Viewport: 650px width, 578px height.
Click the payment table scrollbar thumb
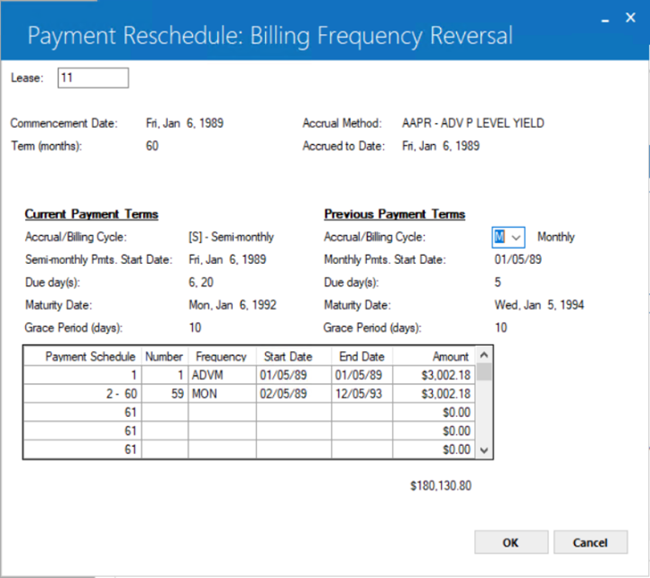click(x=484, y=372)
